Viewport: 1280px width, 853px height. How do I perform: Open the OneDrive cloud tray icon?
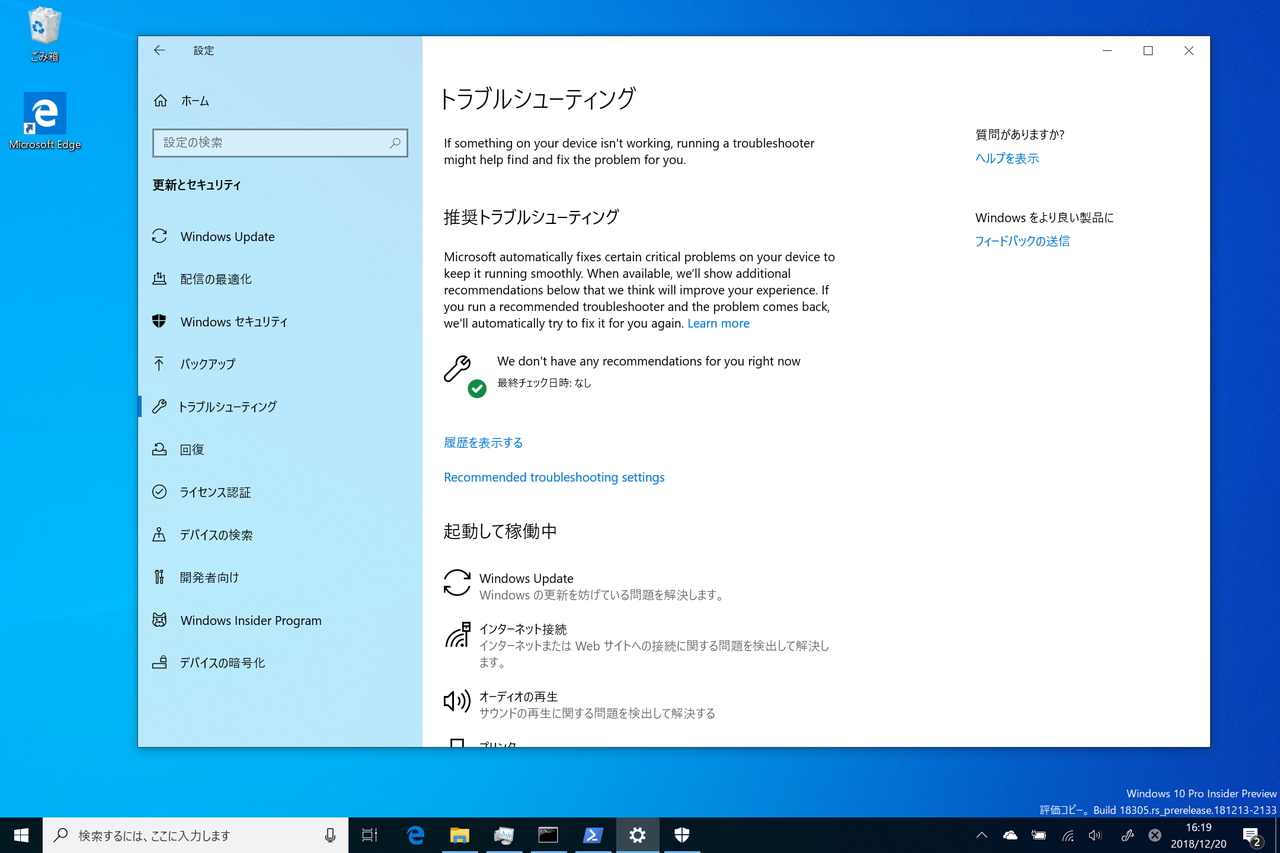pos(1010,835)
